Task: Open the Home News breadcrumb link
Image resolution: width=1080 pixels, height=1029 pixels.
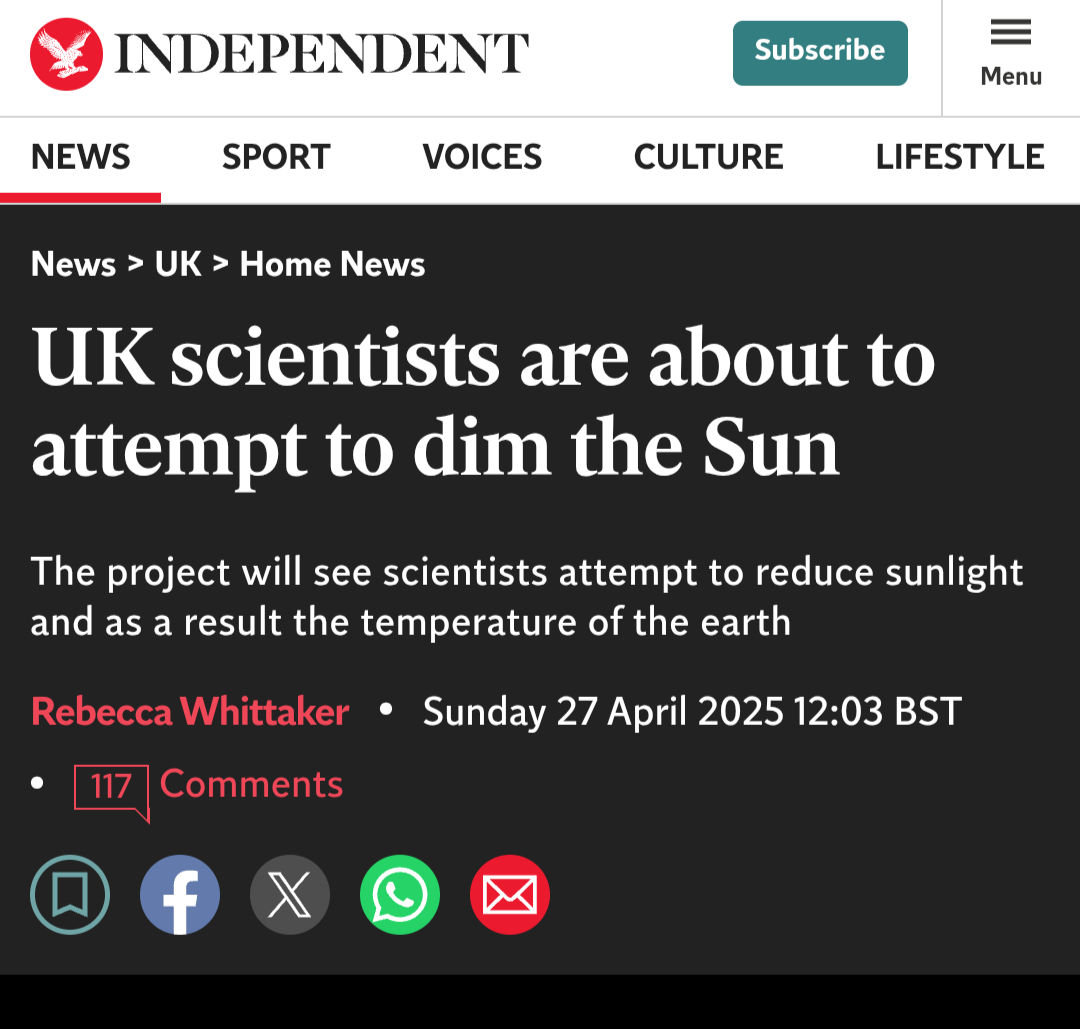Action: pyautogui.click(x=332, y=264)
